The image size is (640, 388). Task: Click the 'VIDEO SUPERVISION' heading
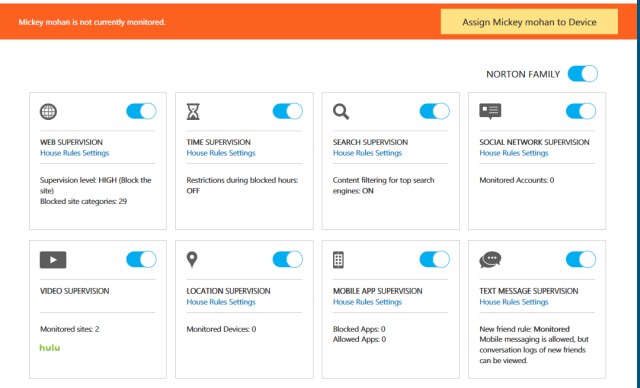[x=75, y=291]
